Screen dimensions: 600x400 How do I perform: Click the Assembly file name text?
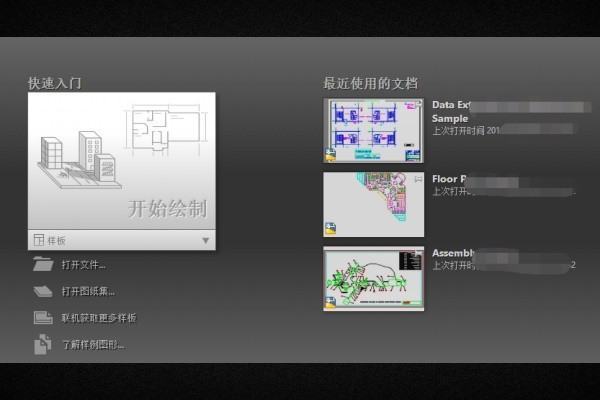coord(453,253)
